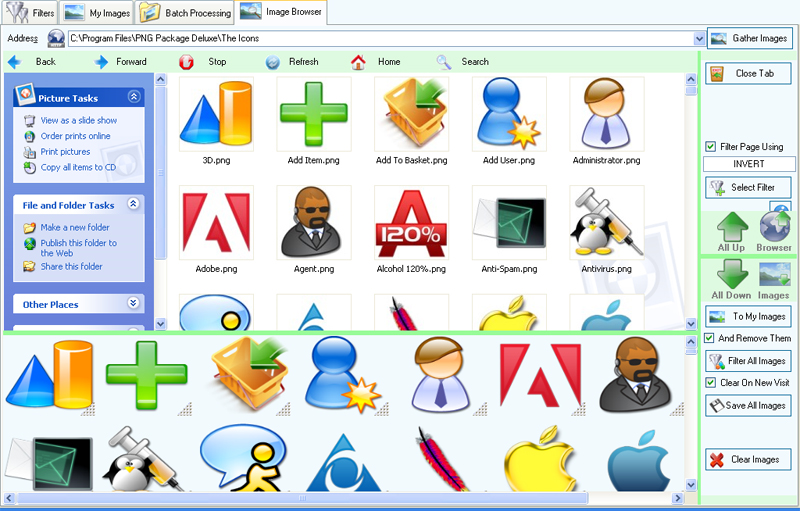Open the address bar dropdown arrow
This screenshot has width=800, height=511.
699,39
